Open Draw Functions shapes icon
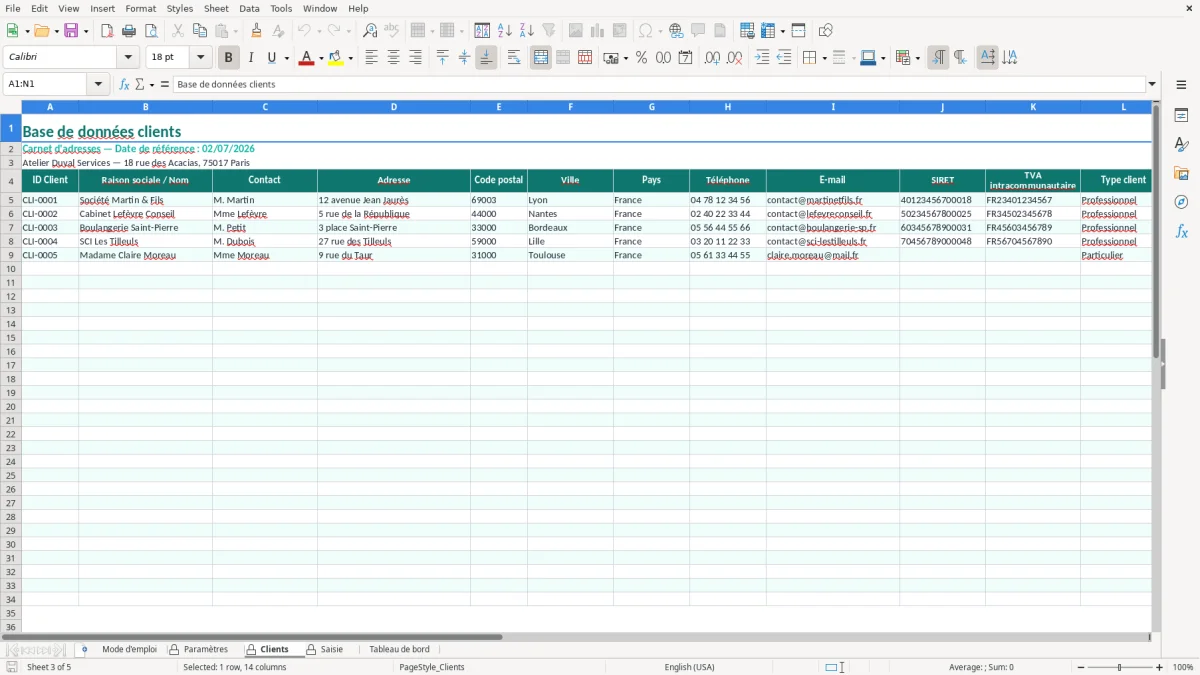Screen dimensions: 1200x675 [825, 31]
